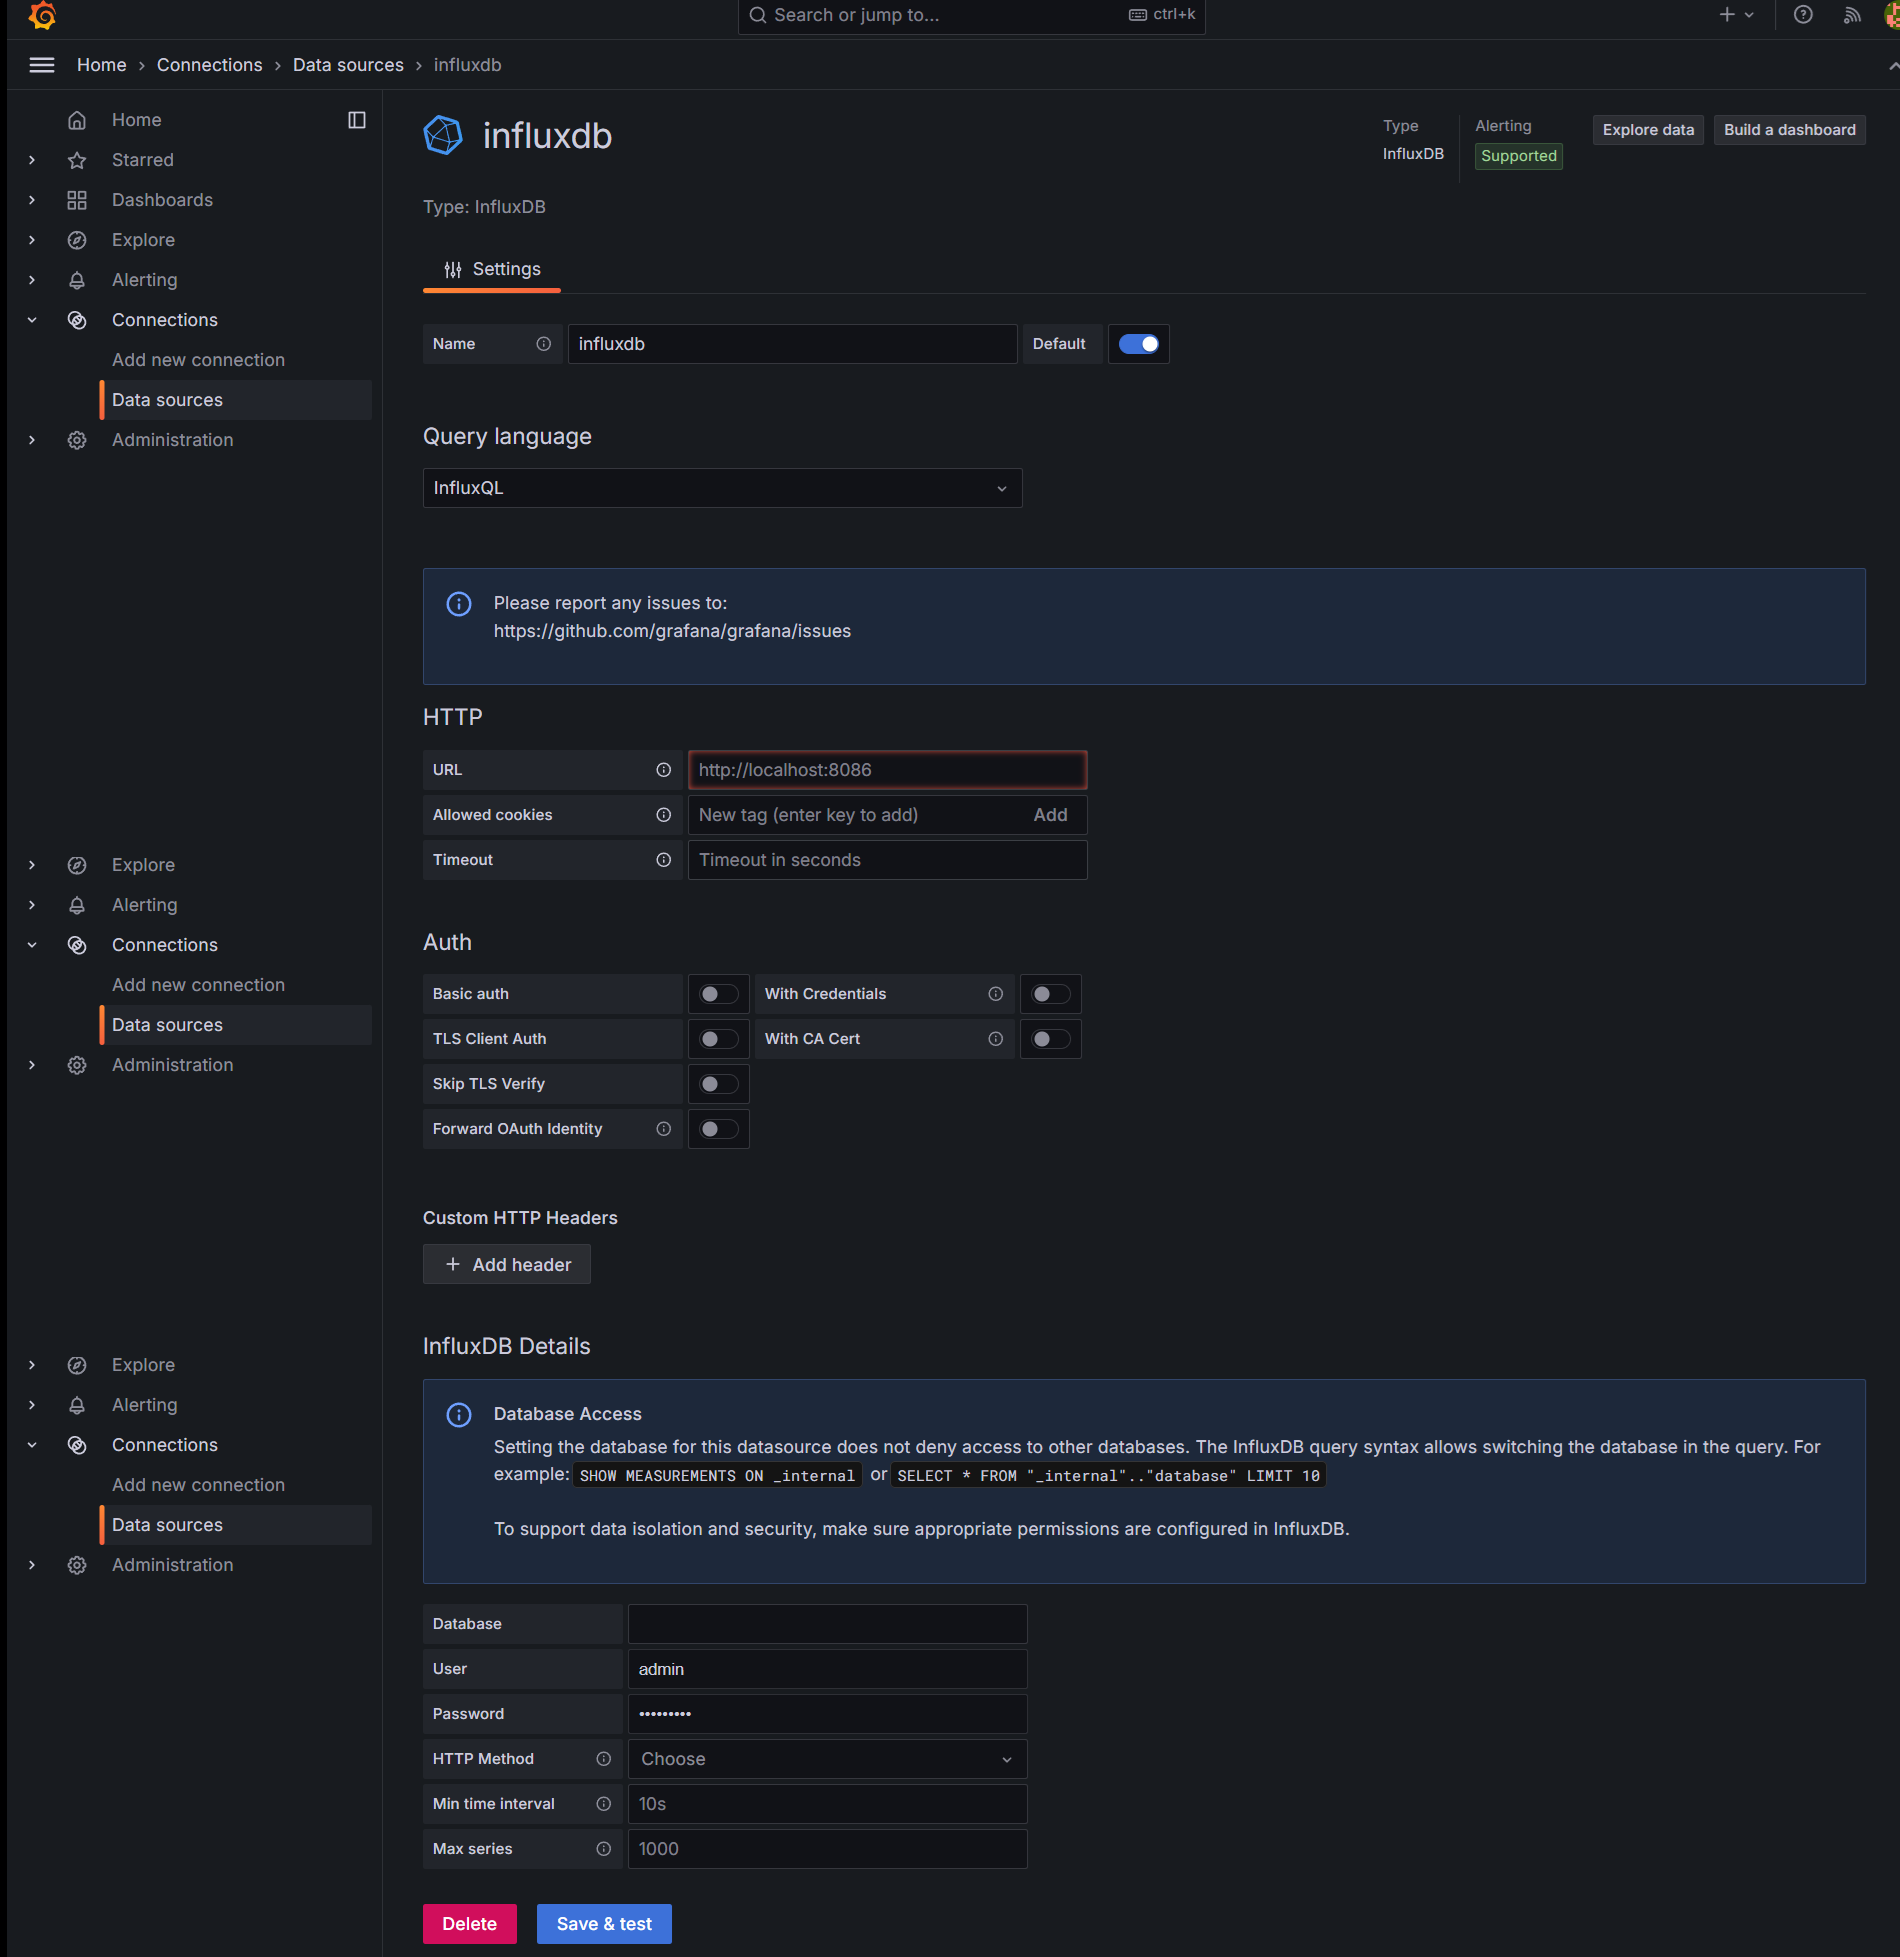Viewport: 1900px width, 1957px height.
Task: Click the Starred star icon
Action: point(77,160)
